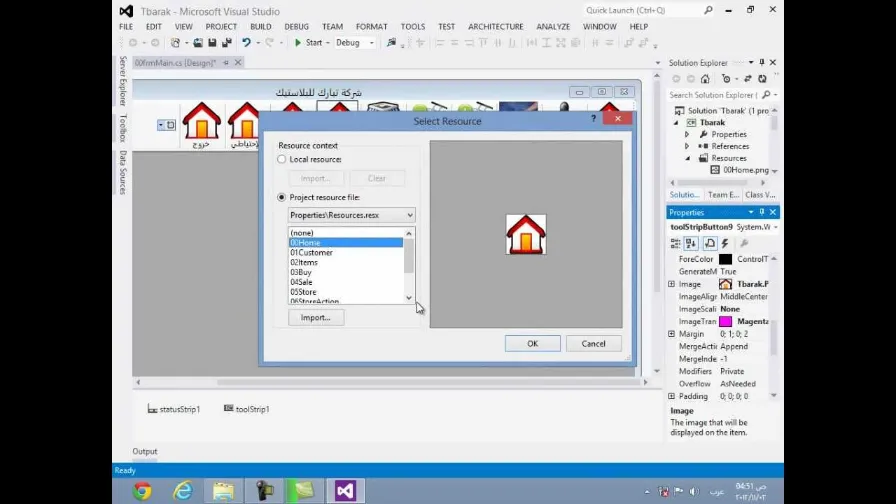Select (none) in the resource list
Screen dimensions: 896x504
click(346, 233)
